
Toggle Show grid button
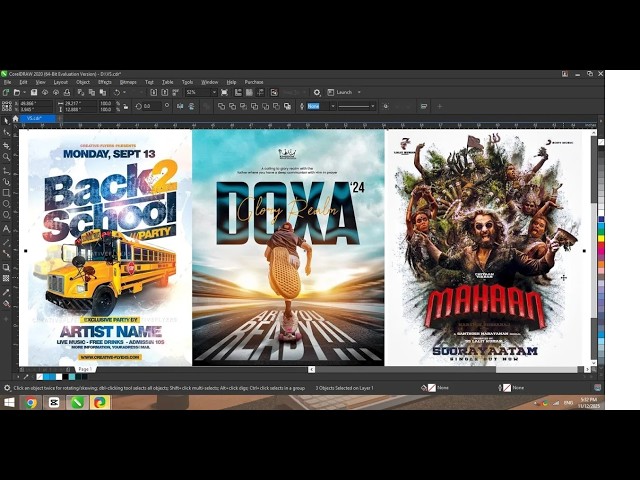pos(249,93)
